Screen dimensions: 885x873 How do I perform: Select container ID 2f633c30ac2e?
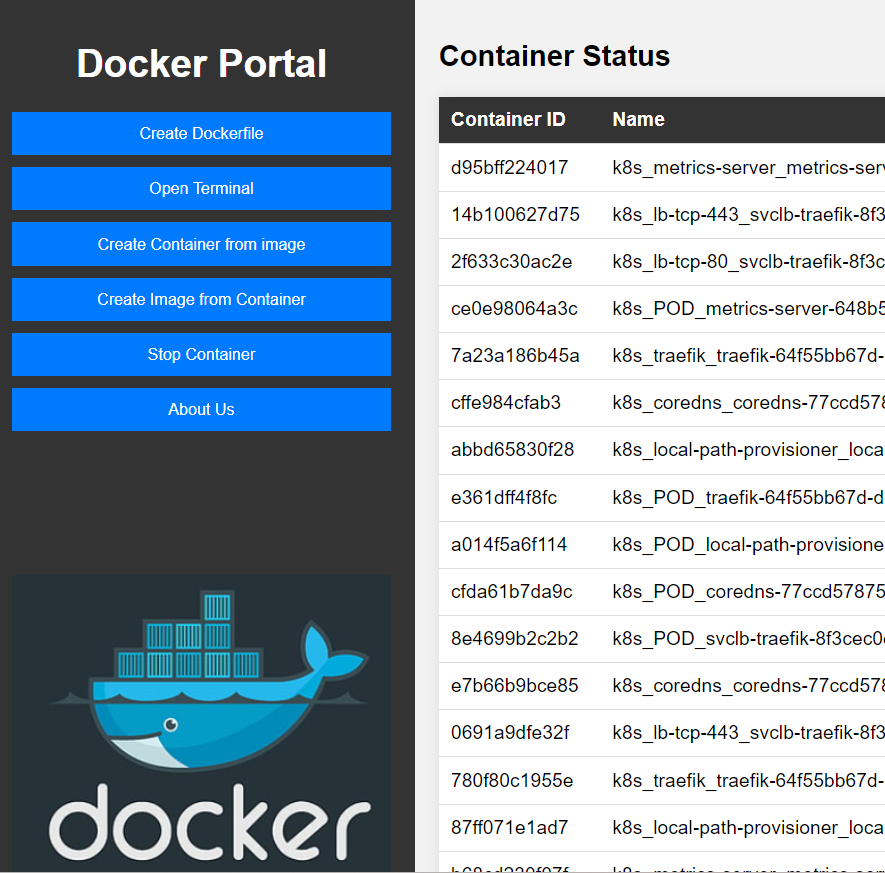(511, 262)
